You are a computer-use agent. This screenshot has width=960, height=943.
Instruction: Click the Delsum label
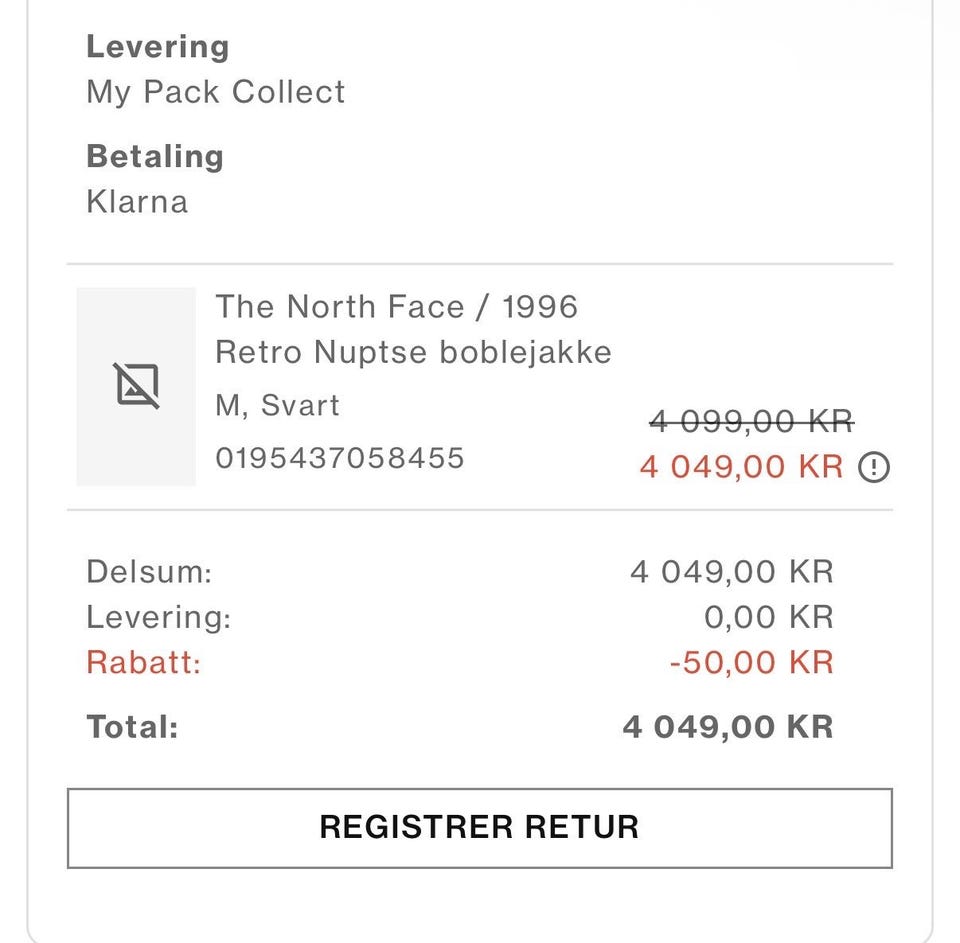click(149, 572)
